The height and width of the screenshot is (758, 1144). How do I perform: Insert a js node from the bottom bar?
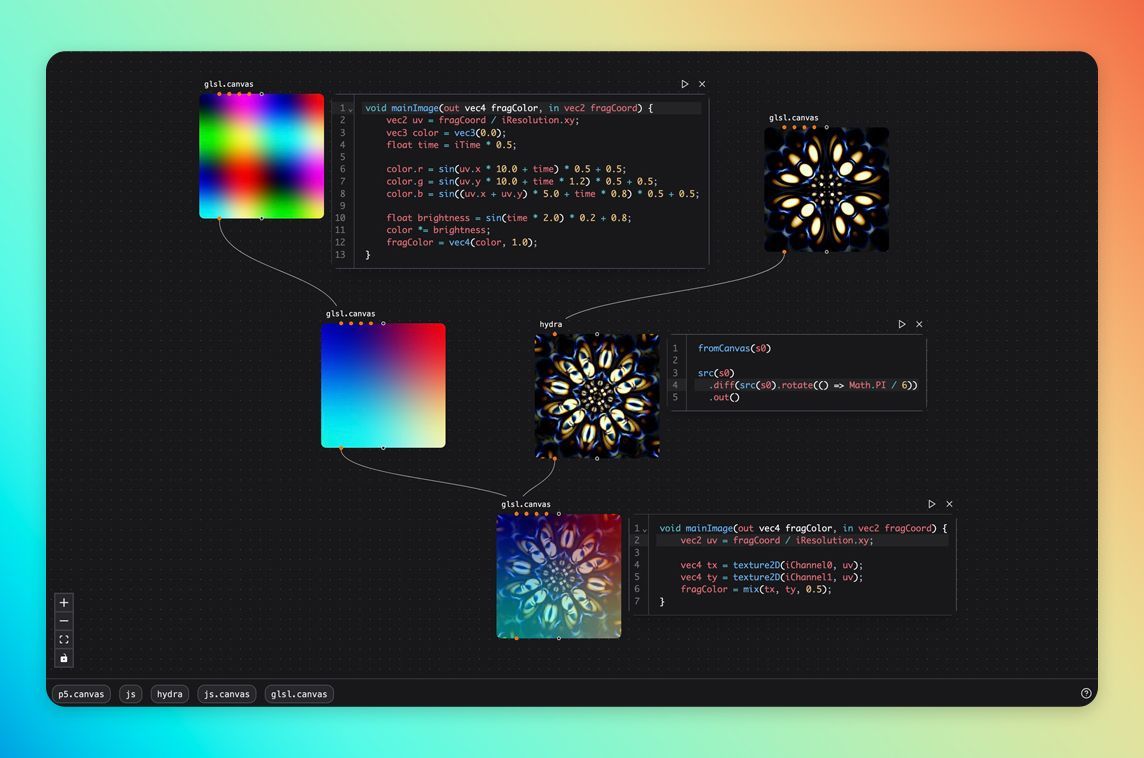pyautogui.click(x=129, y=693)
